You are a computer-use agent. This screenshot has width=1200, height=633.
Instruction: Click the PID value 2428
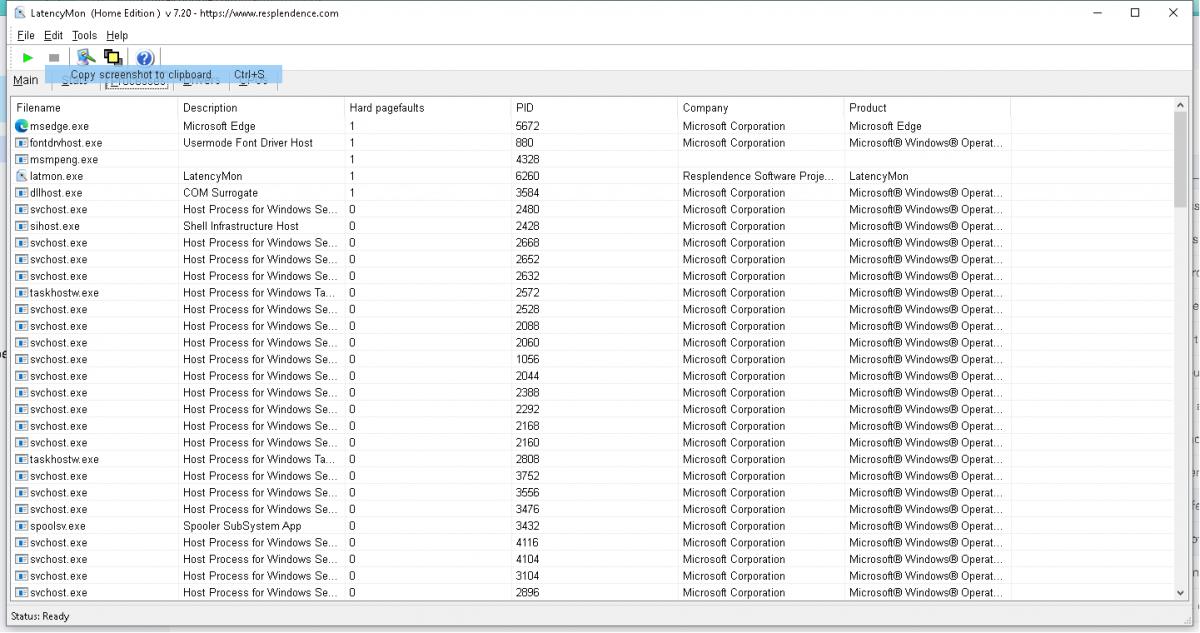click(x=527, y=226)
